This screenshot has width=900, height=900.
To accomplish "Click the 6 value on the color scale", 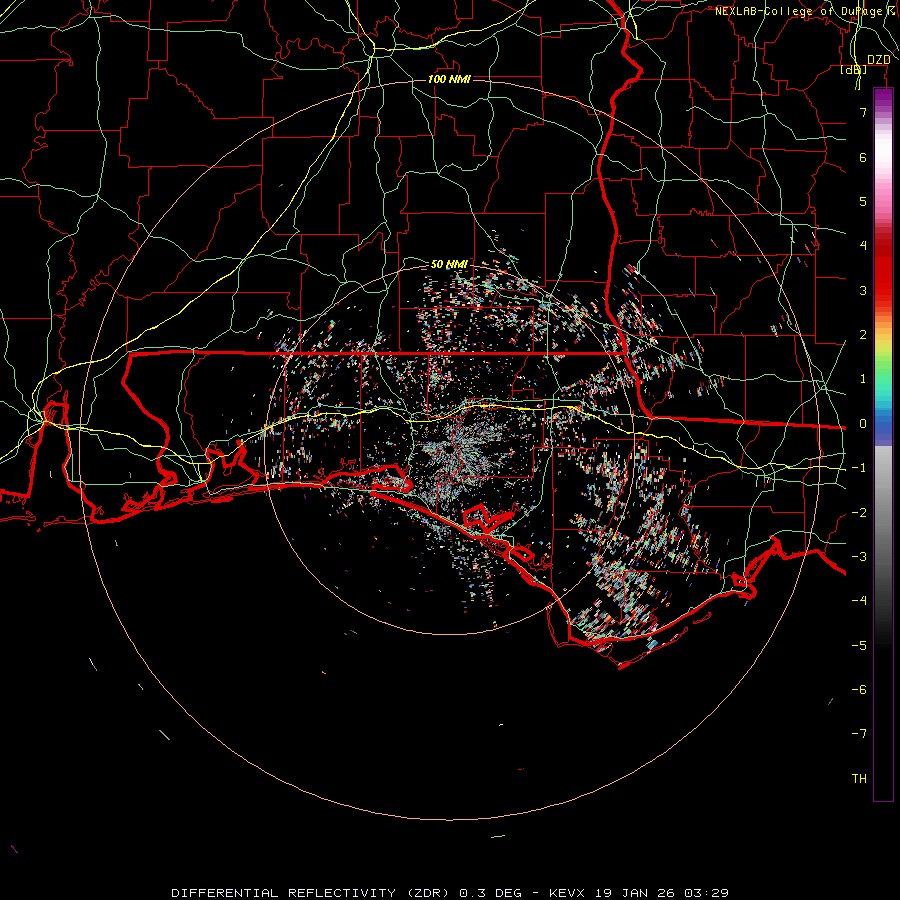I will 863,157.
